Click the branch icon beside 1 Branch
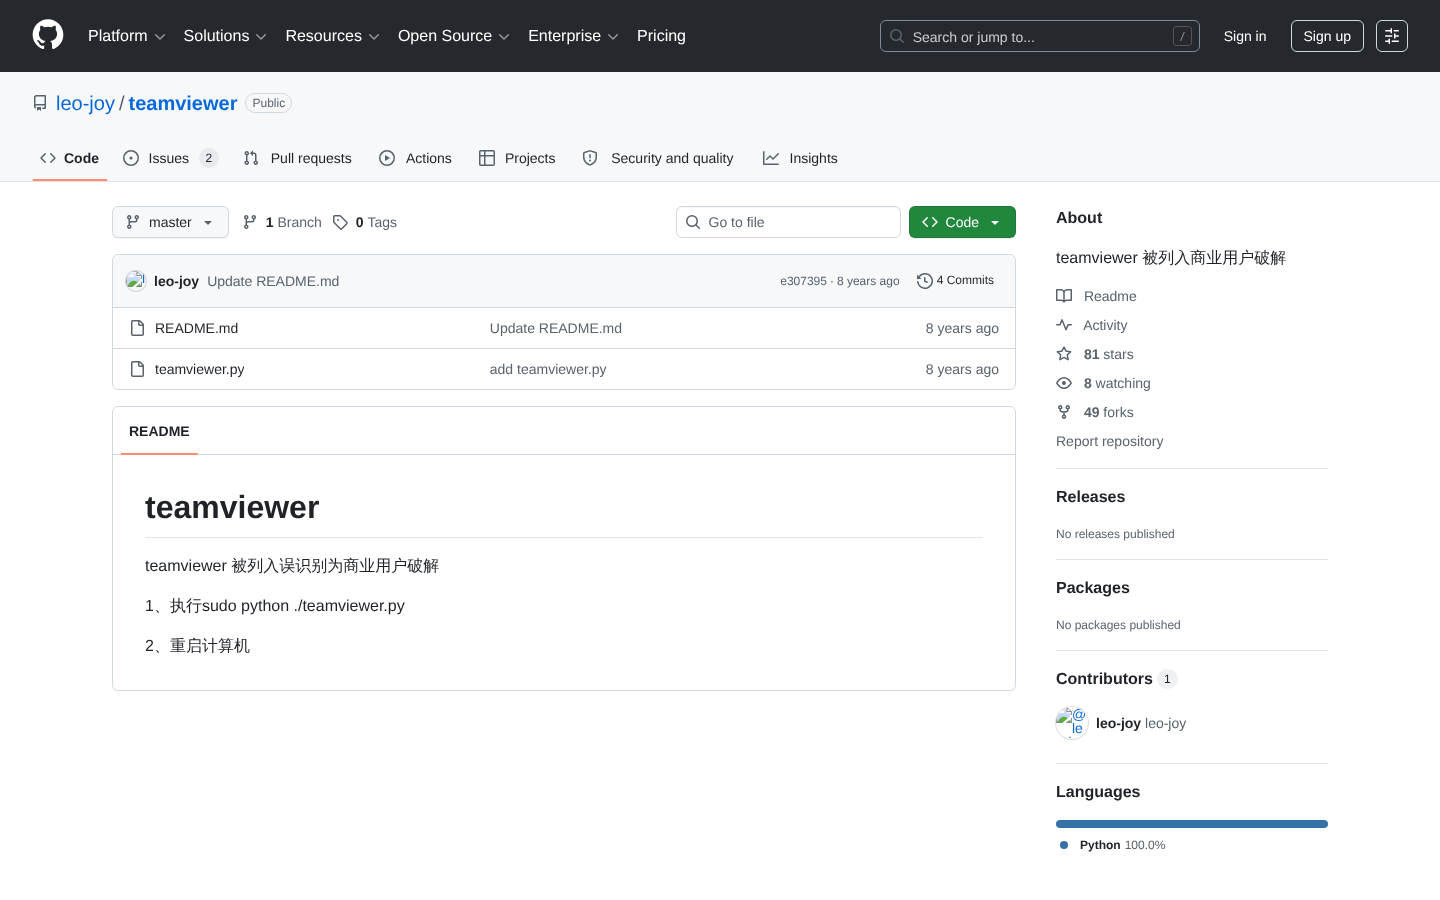Viewport: 1440px width, 900px height. pyautogui.click(x=250, y=222)
